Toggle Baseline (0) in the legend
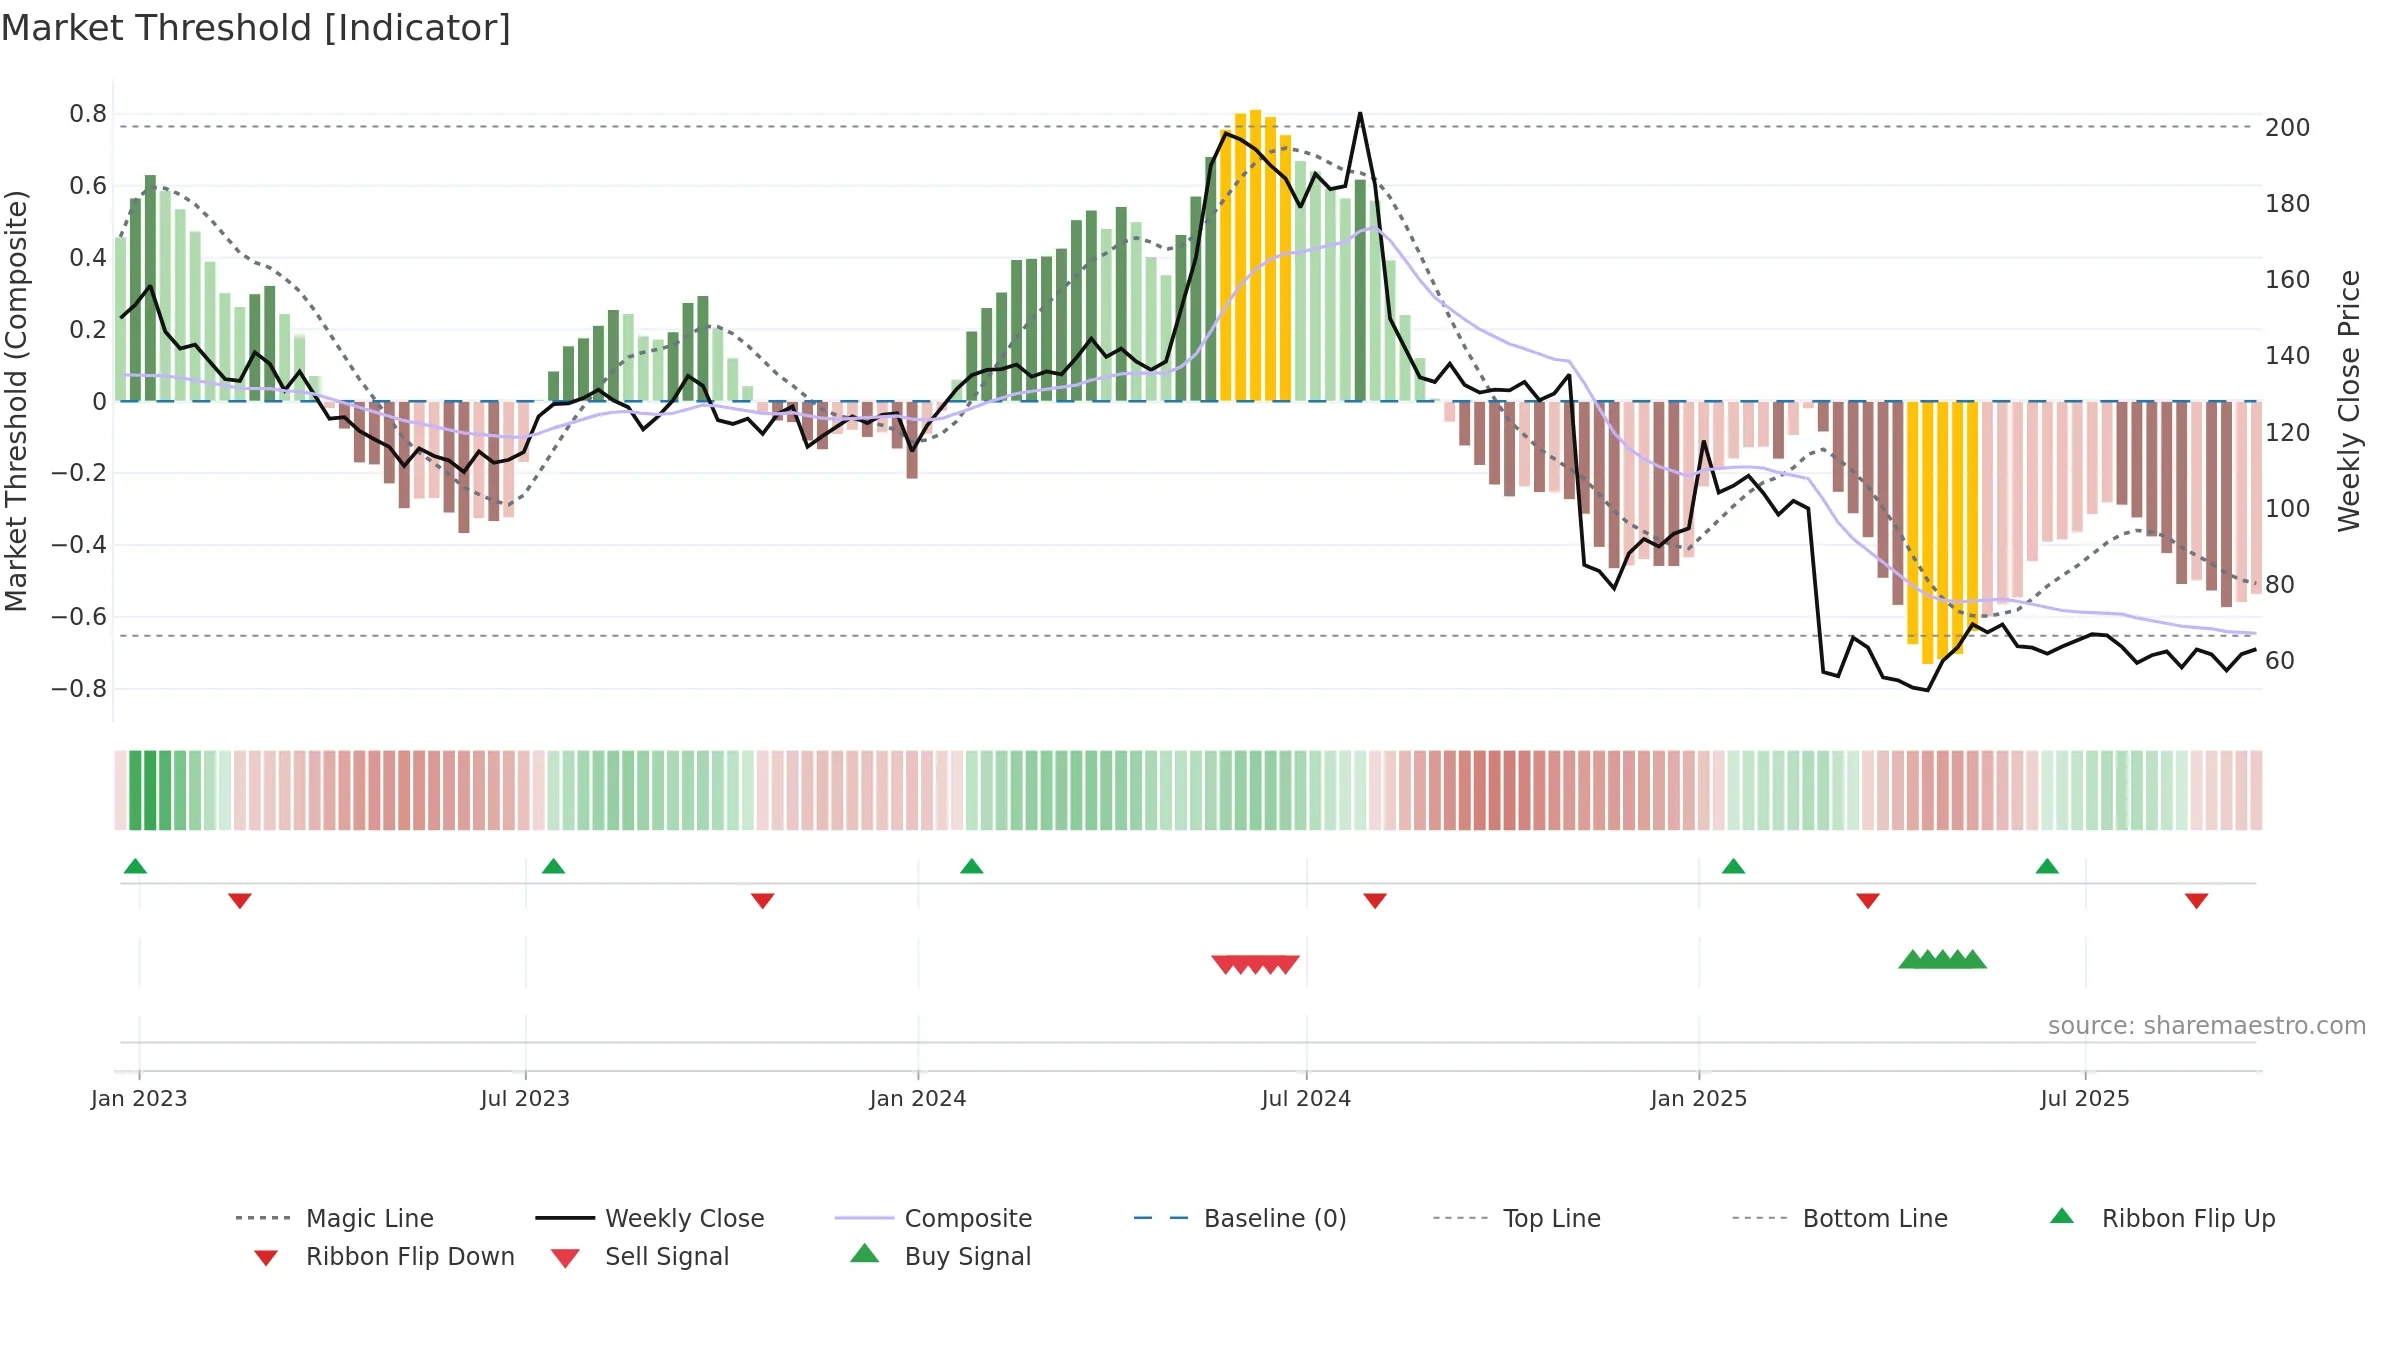This screenshot has height=1350, width=2400. click(1240, 1218)
